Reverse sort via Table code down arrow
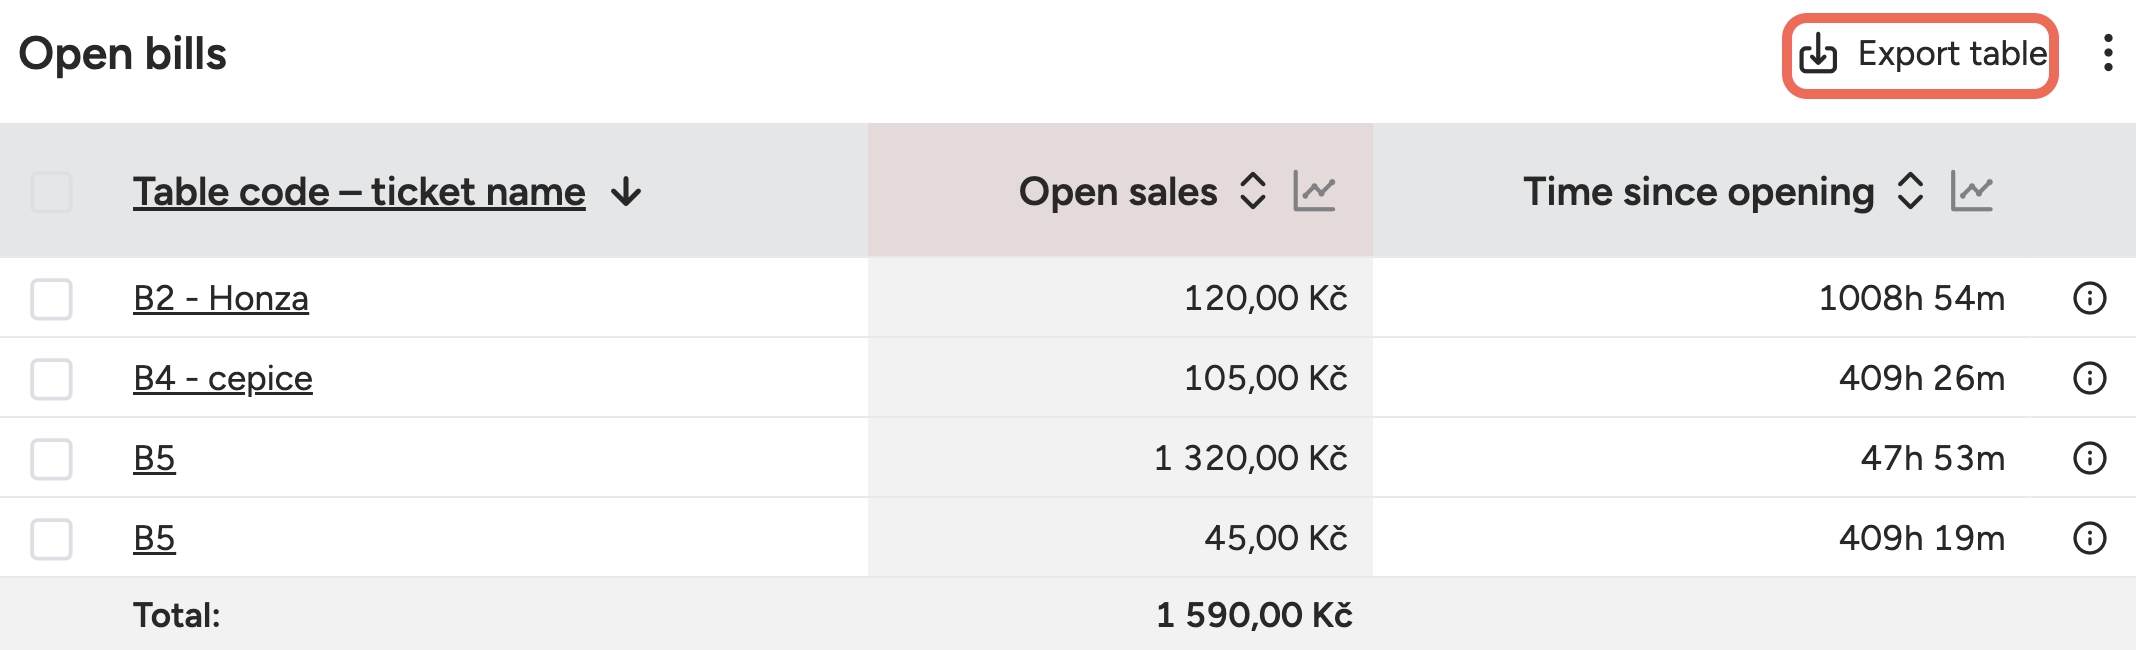The height and width of the screenshot is (650, 2136). (x=626, y=191)
